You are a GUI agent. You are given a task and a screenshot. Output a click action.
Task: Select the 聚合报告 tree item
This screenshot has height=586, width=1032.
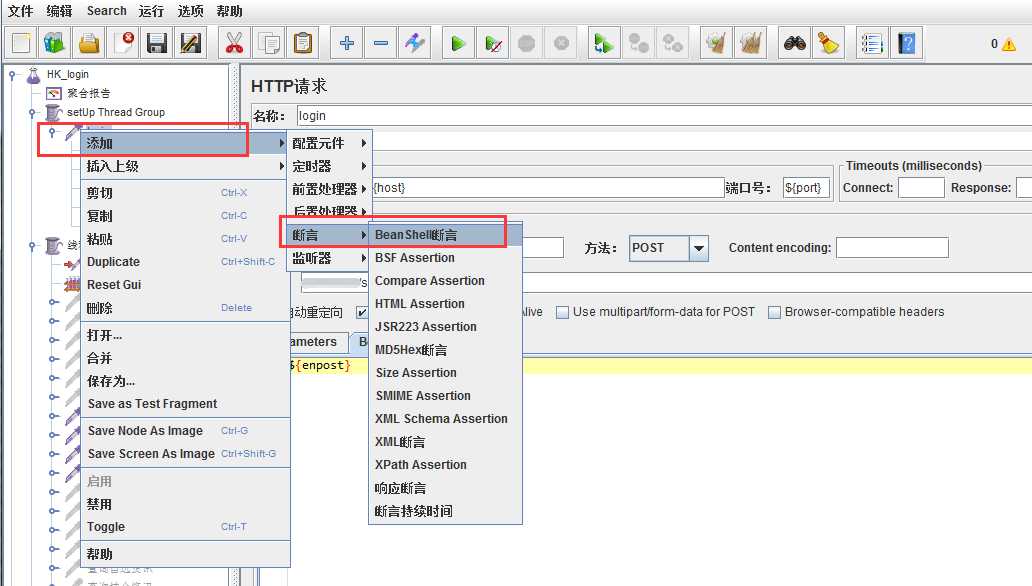[88, 93]
